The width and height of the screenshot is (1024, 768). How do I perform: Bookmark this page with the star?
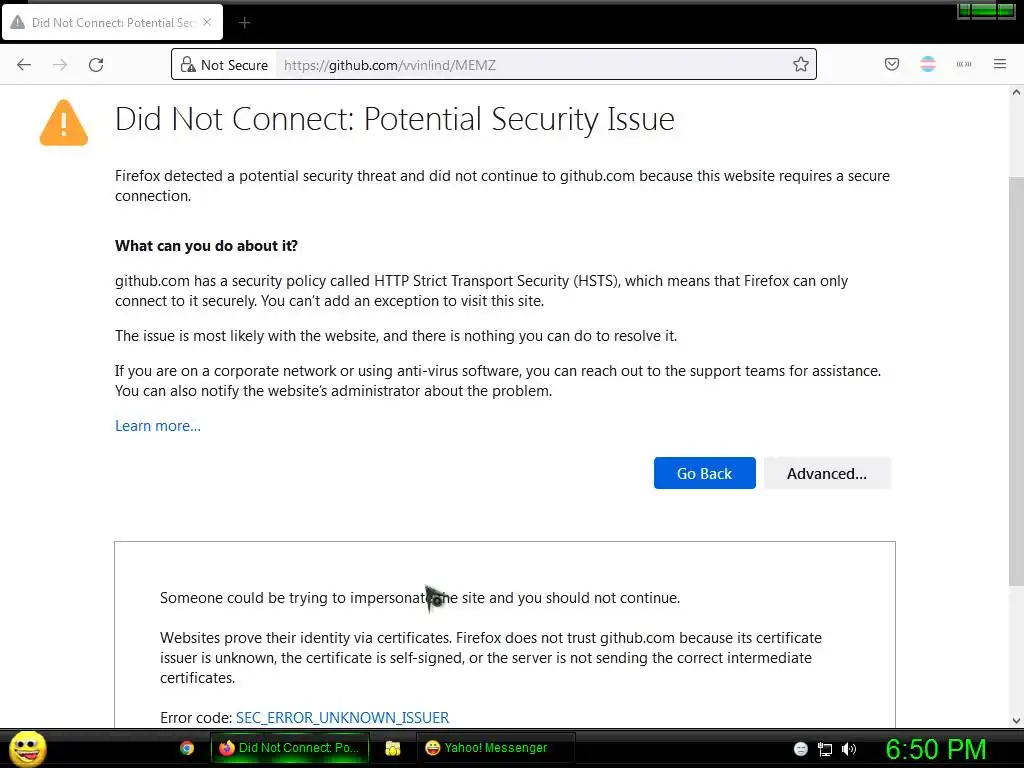pos(801,64)
